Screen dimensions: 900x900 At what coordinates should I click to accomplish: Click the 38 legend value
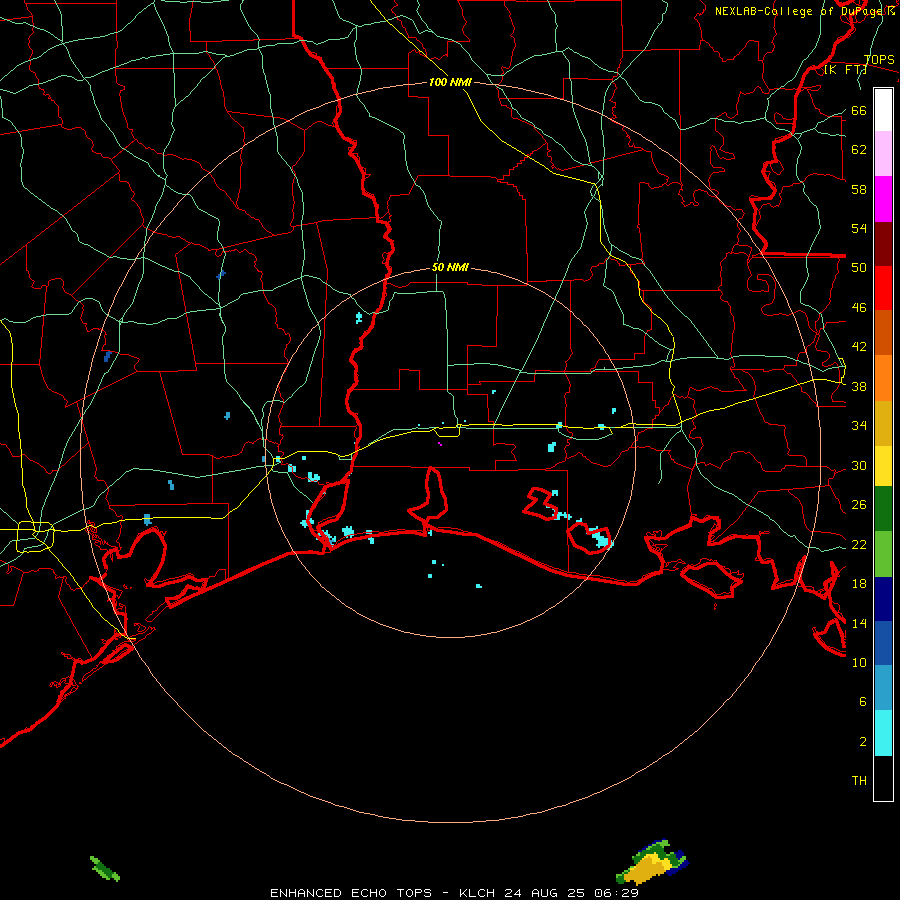point(859,386)
